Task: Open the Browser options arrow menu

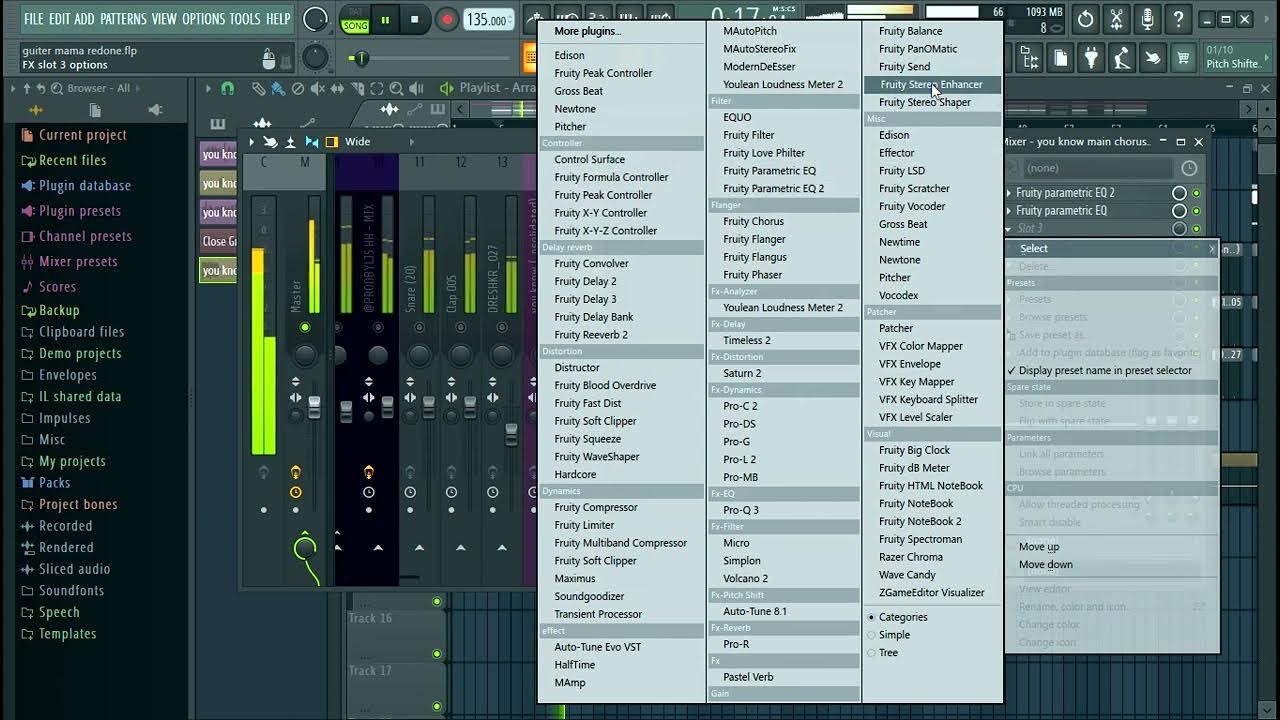Action: 13,88
